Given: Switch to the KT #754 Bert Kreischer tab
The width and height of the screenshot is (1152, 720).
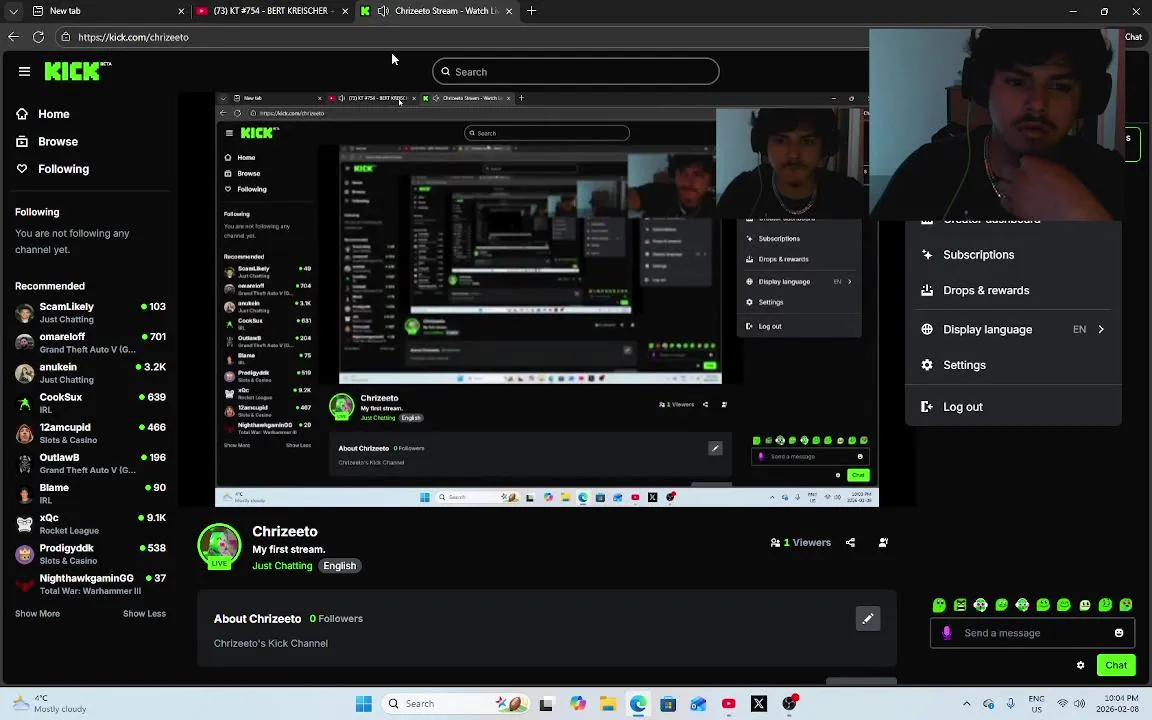Looking at the screenshot, I should click(272, 11).
